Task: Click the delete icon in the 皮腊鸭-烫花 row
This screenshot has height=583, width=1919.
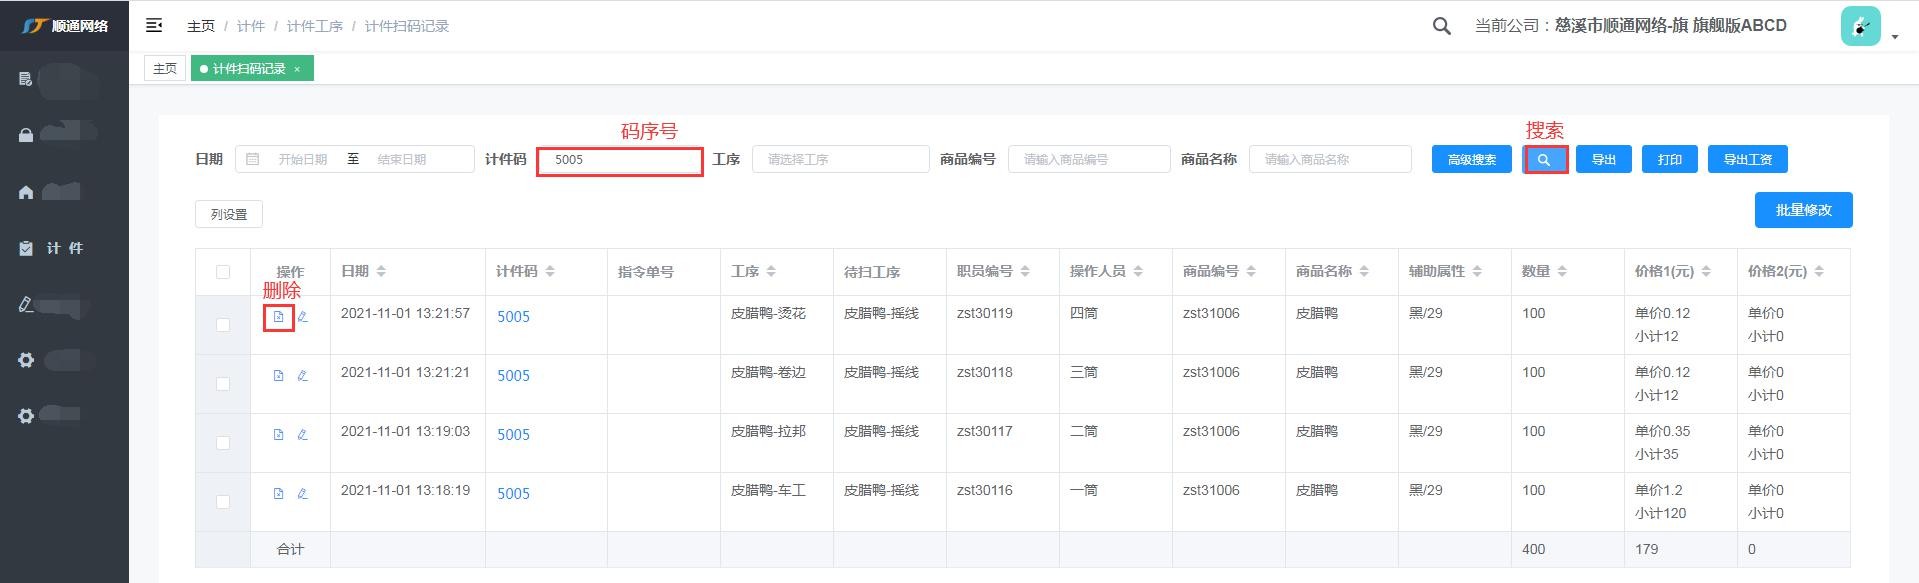Action: [x=279, y=317]
